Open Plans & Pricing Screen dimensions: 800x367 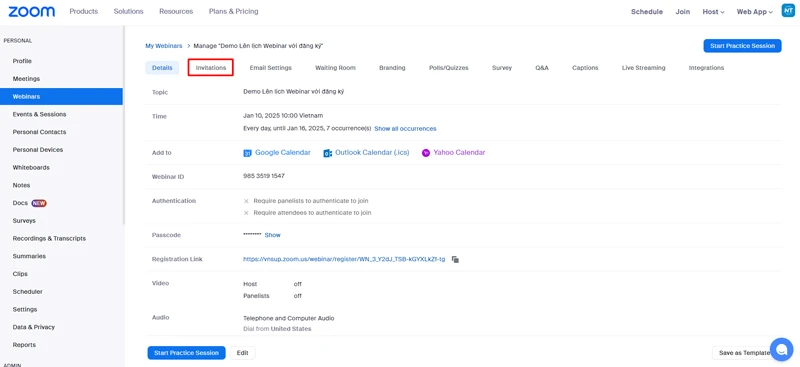tap(234, 11)
